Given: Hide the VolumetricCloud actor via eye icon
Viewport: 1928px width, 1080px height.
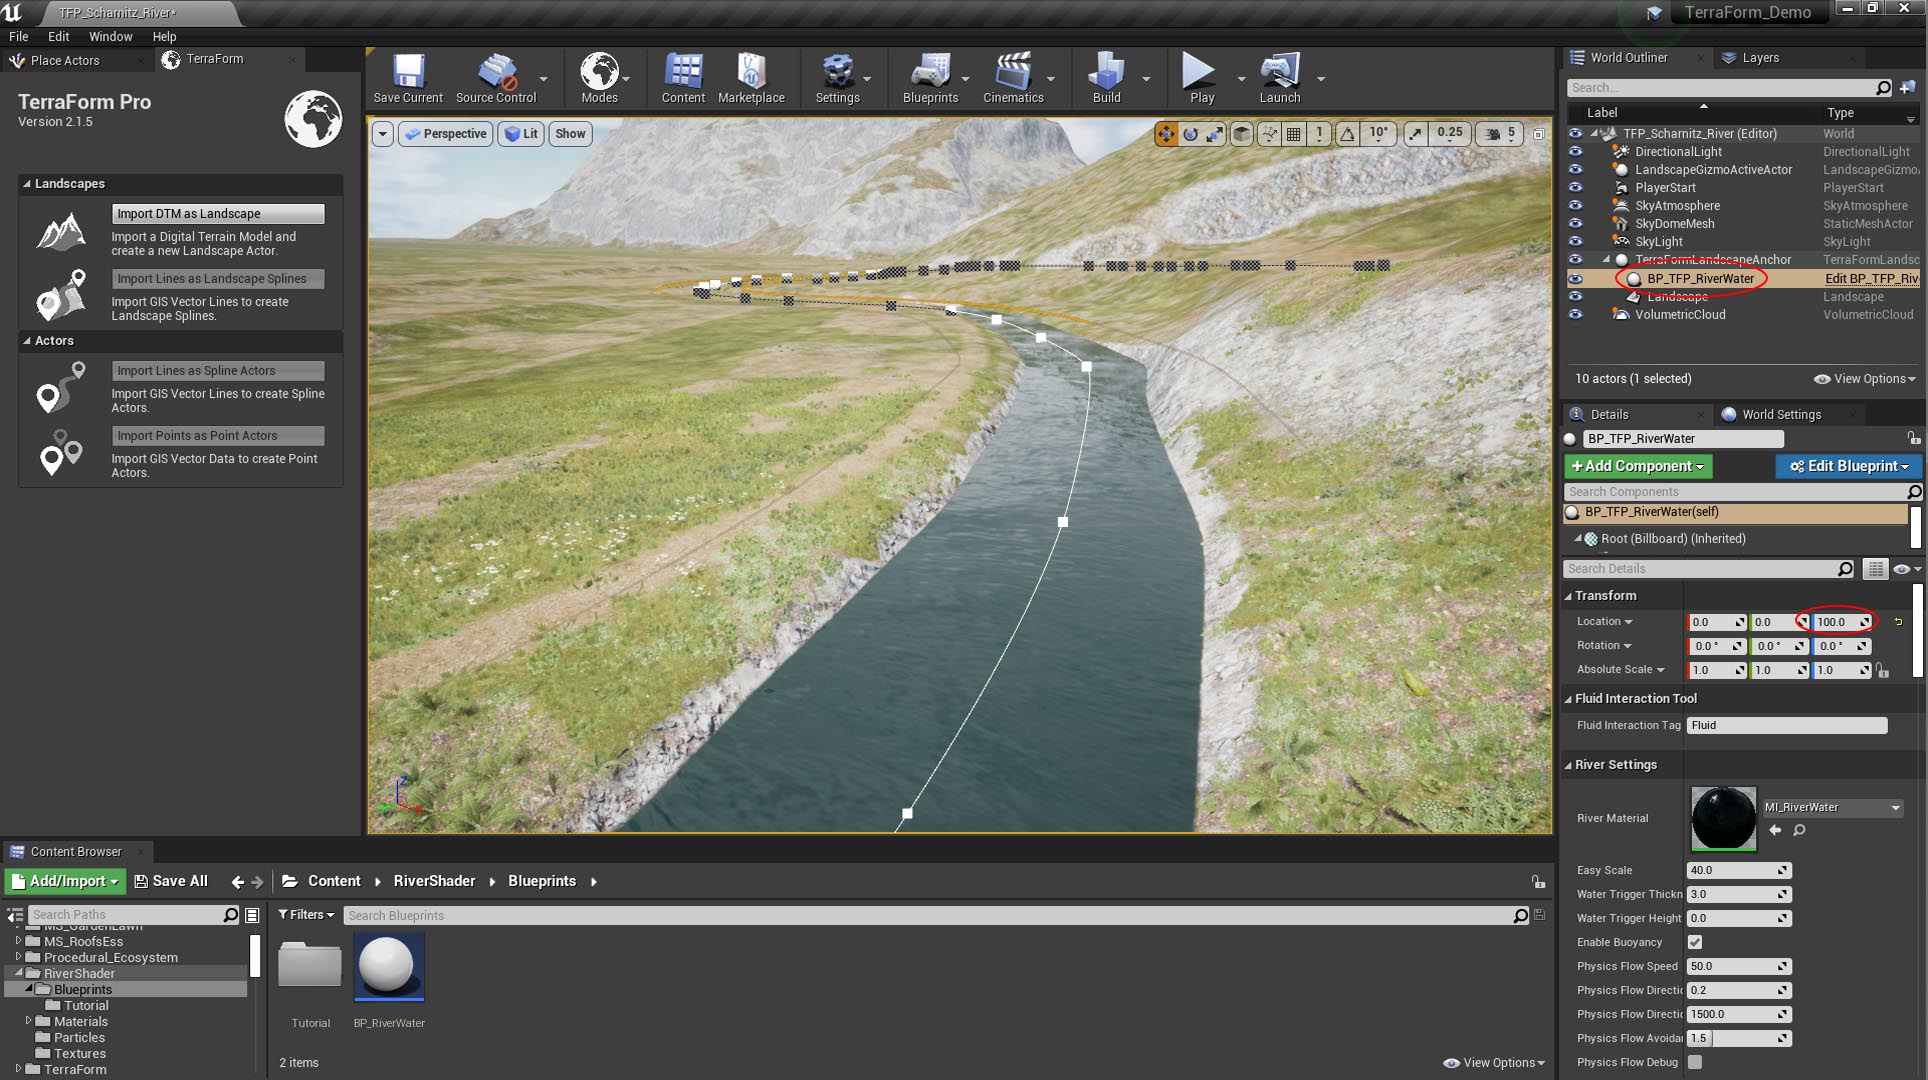Looking at the screenshot, I should click(1575, 315).
